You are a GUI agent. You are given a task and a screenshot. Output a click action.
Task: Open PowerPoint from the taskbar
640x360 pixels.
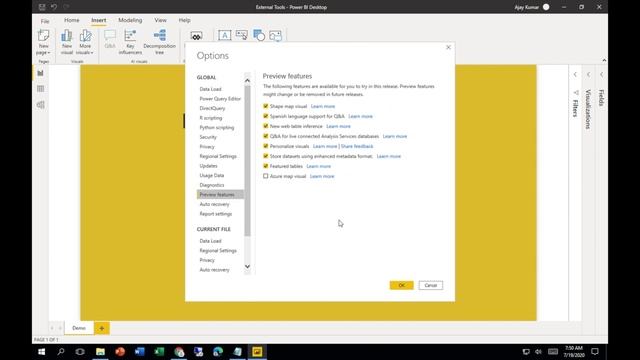[120, 351]
